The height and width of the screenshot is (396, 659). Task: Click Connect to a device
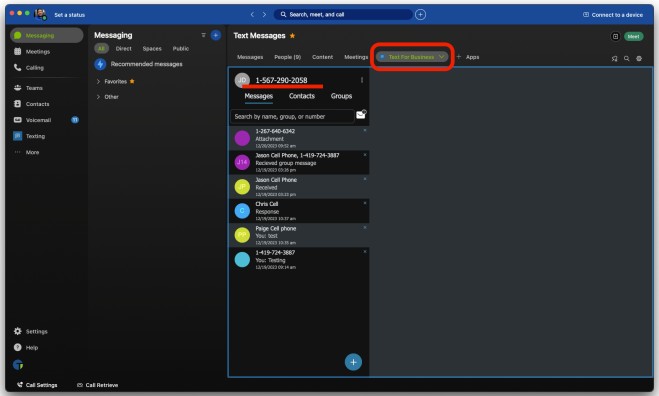click(x=613, y=15)
